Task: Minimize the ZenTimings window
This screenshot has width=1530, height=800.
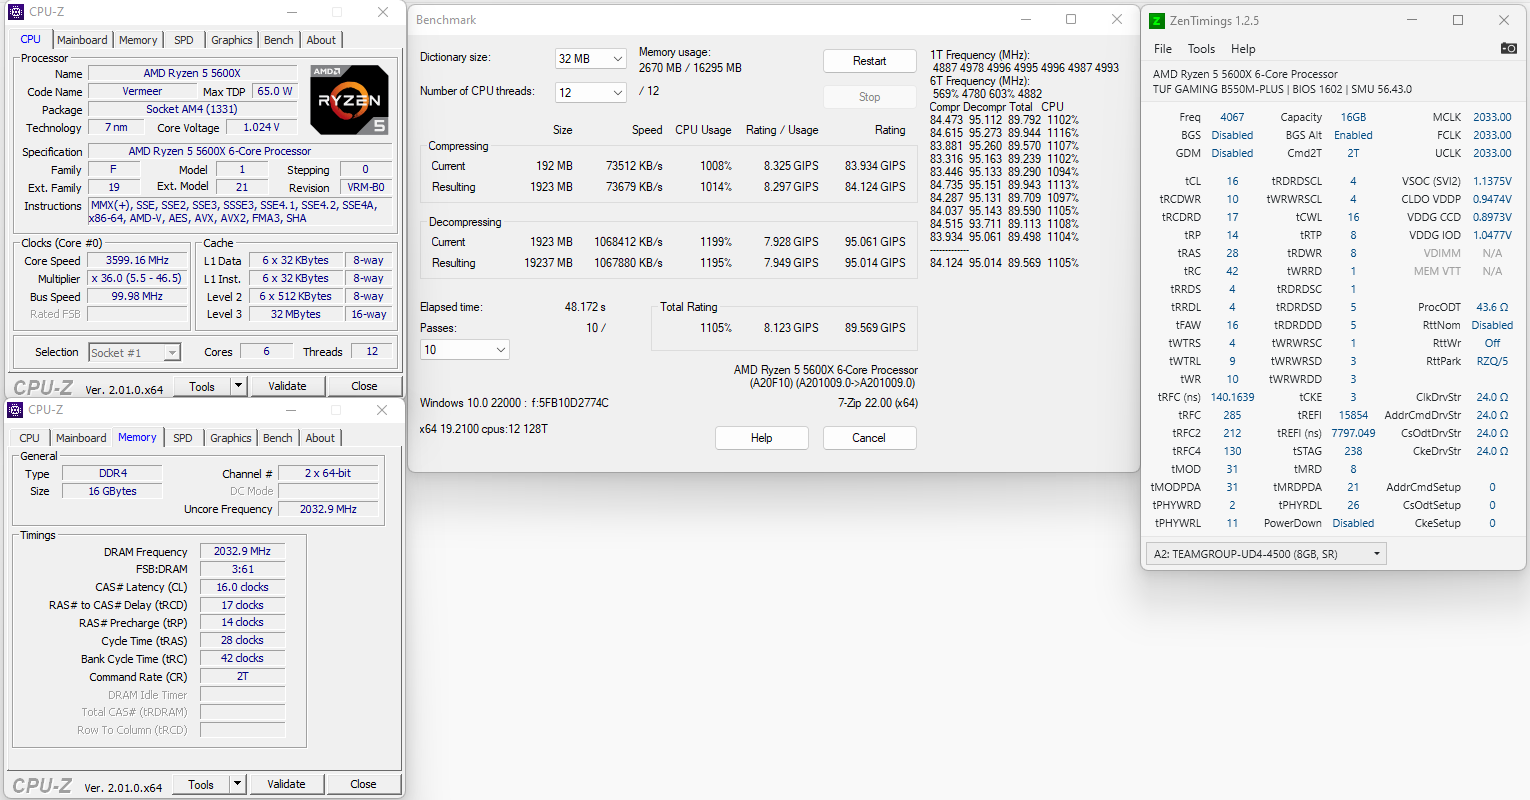Action: point(1413,20)
